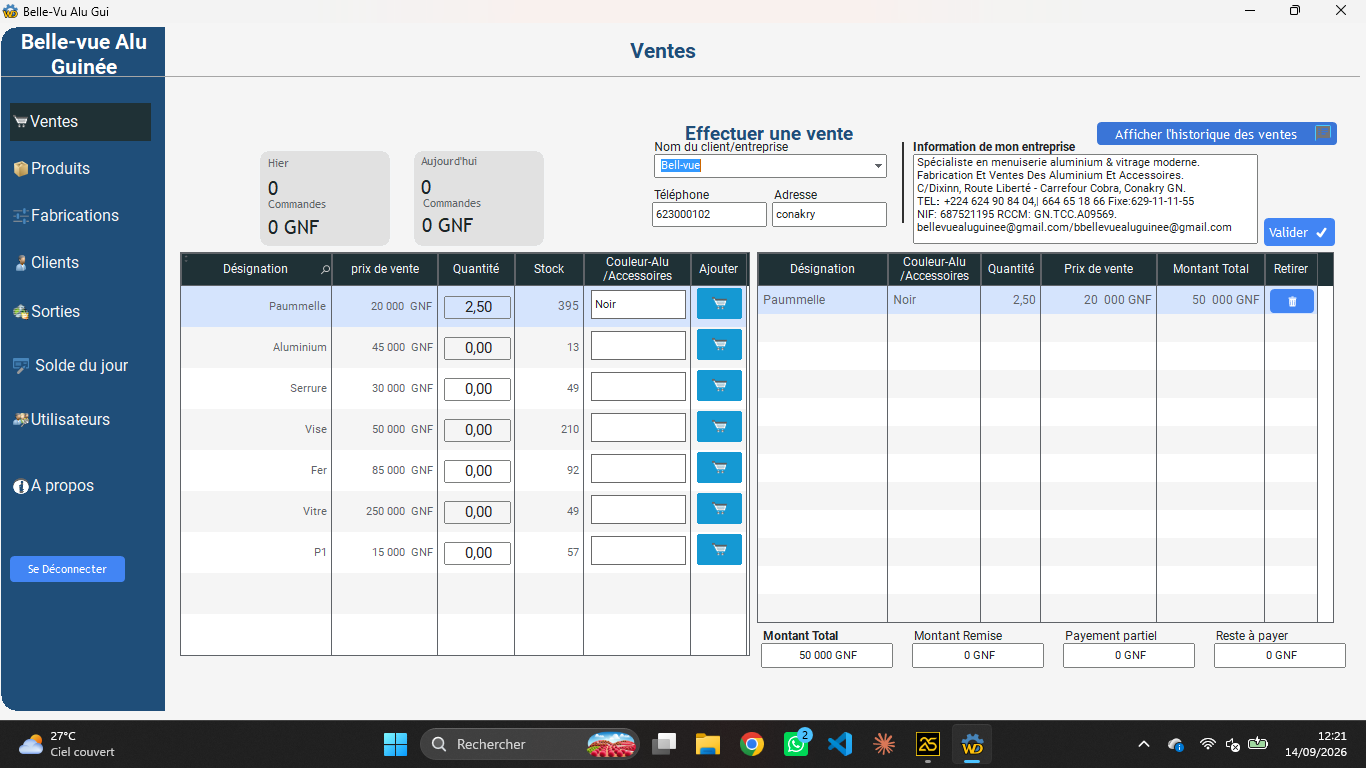Viewport: 1366px width, 768px height.
Task: Click the cart icon in the Aluminium row
Action: [x=719, y=345]
